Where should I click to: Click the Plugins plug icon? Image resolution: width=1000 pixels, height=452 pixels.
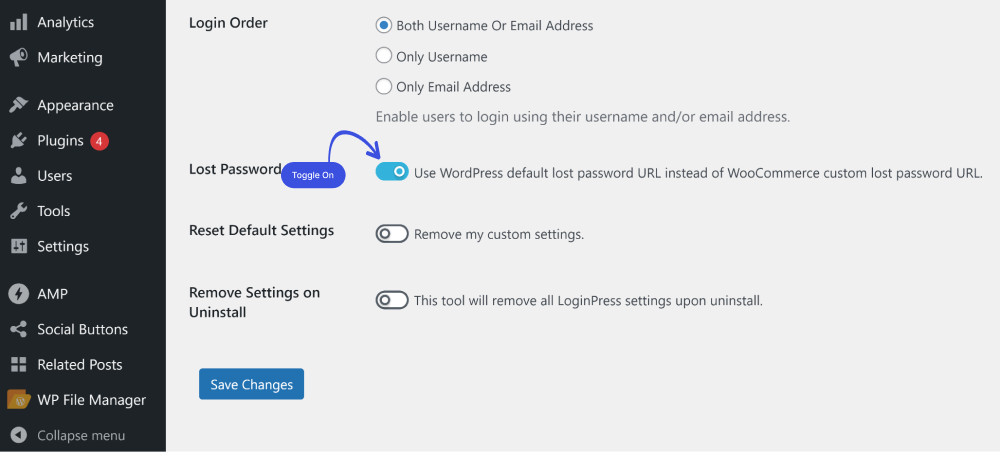(x=18, y=140)
